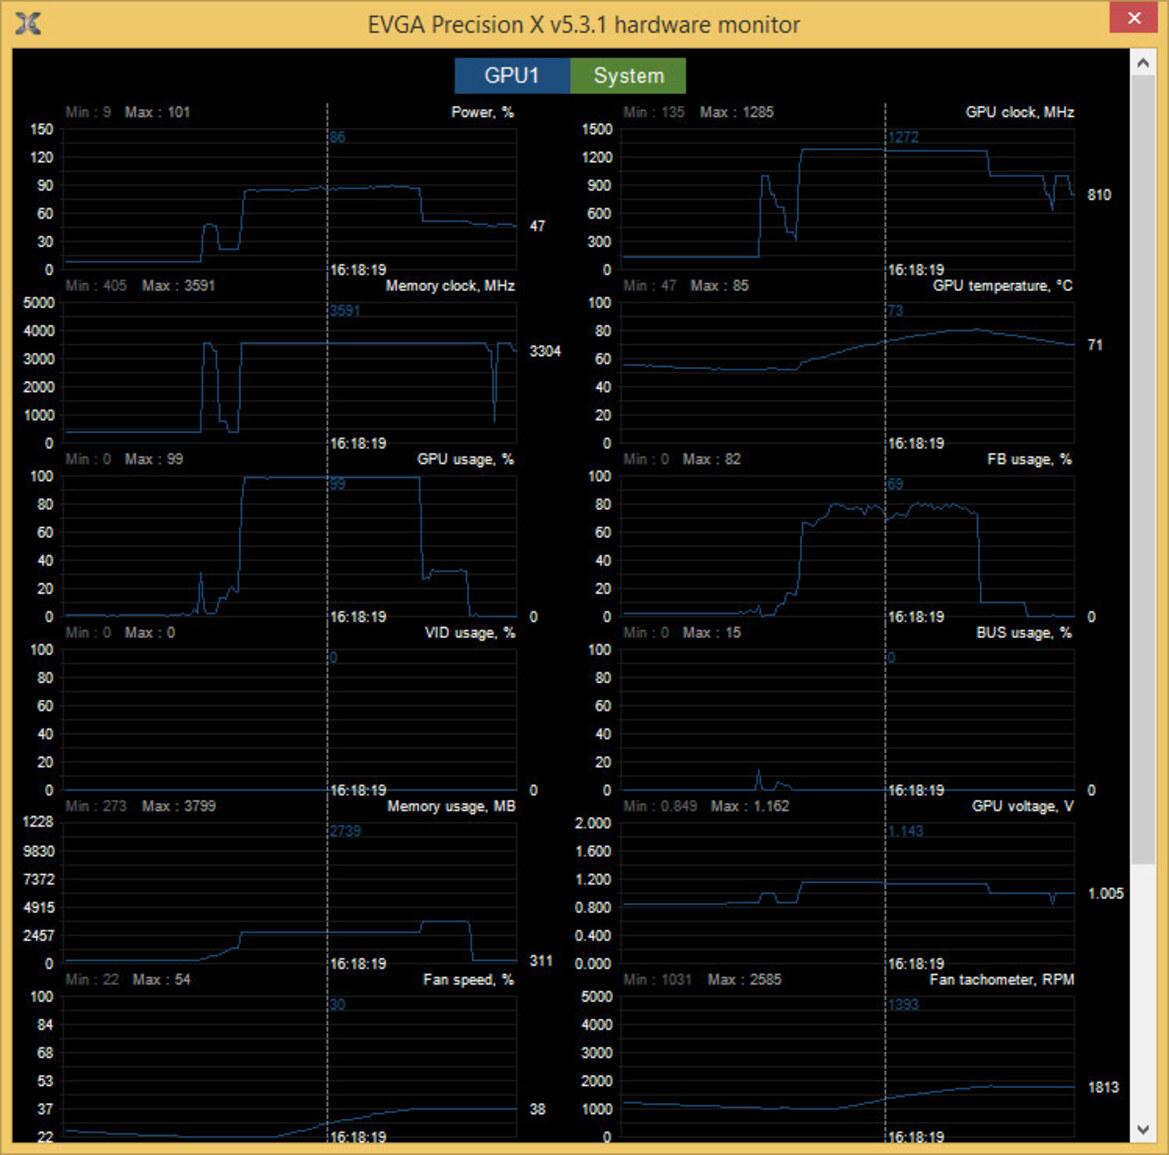Viewport: 1169px width, 1155px height.
Task: Select the 'FB usage, %' graph title
Action: click(x=1030, y=459)
